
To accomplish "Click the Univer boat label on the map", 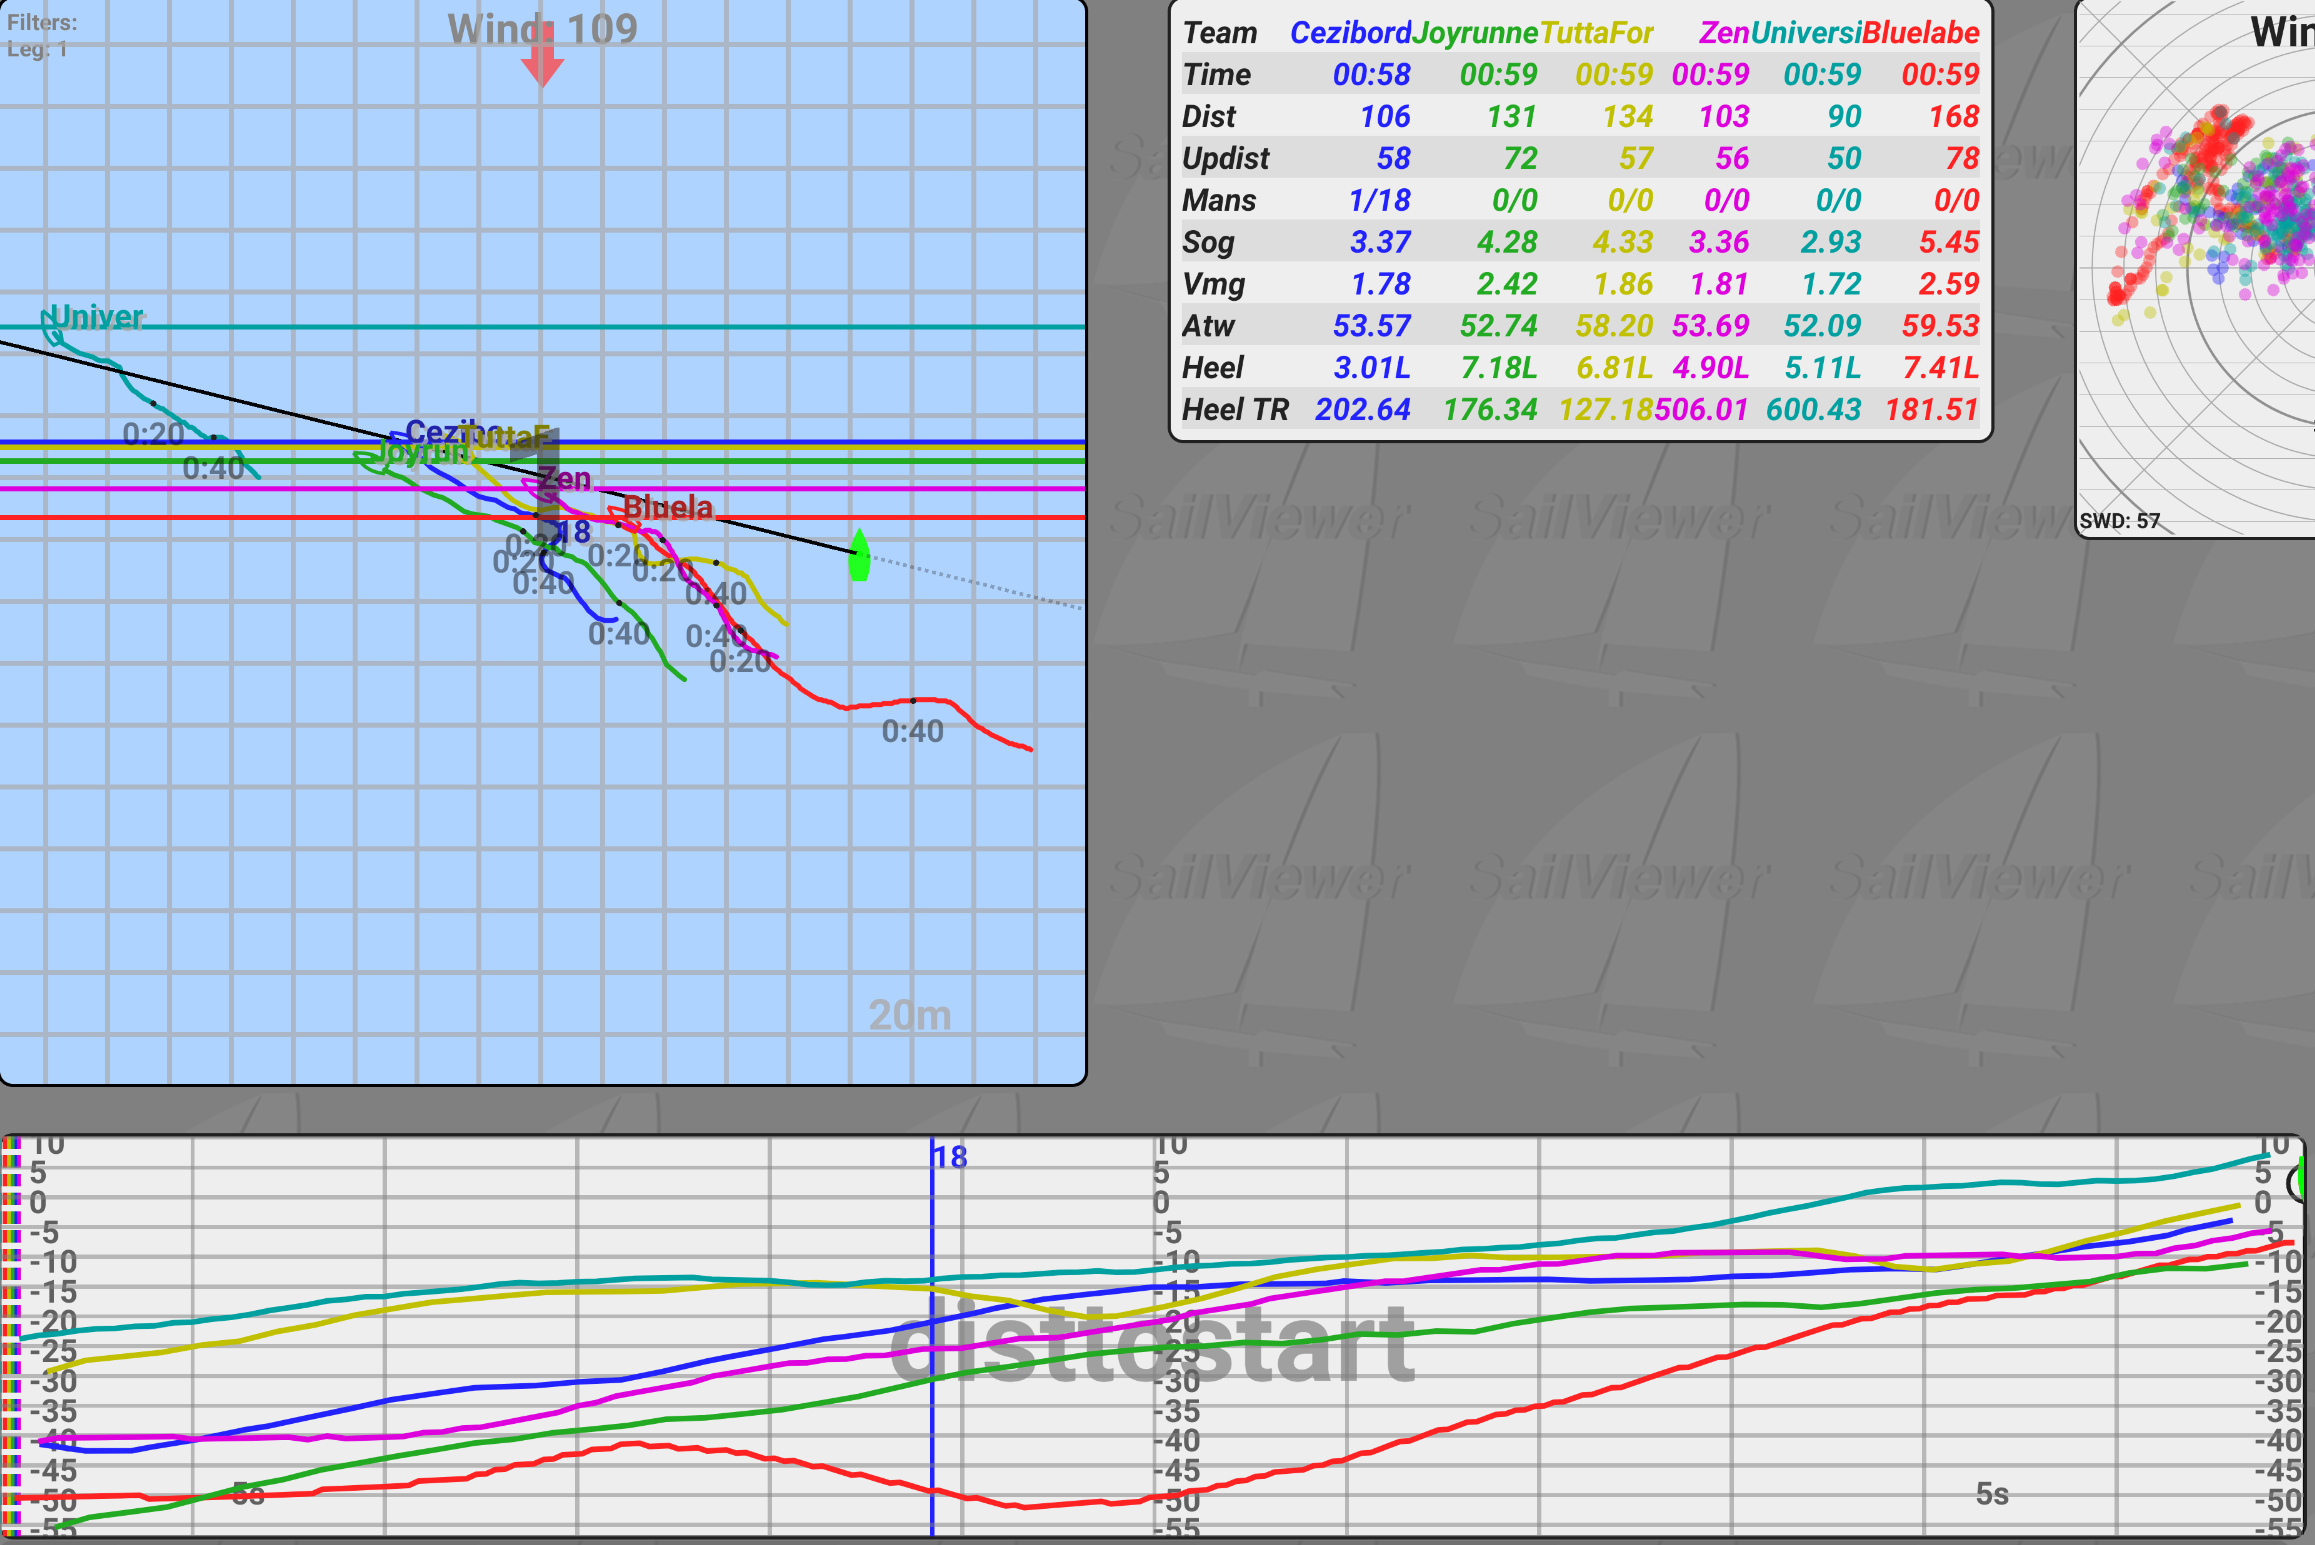I will click(x=96, y=317).
